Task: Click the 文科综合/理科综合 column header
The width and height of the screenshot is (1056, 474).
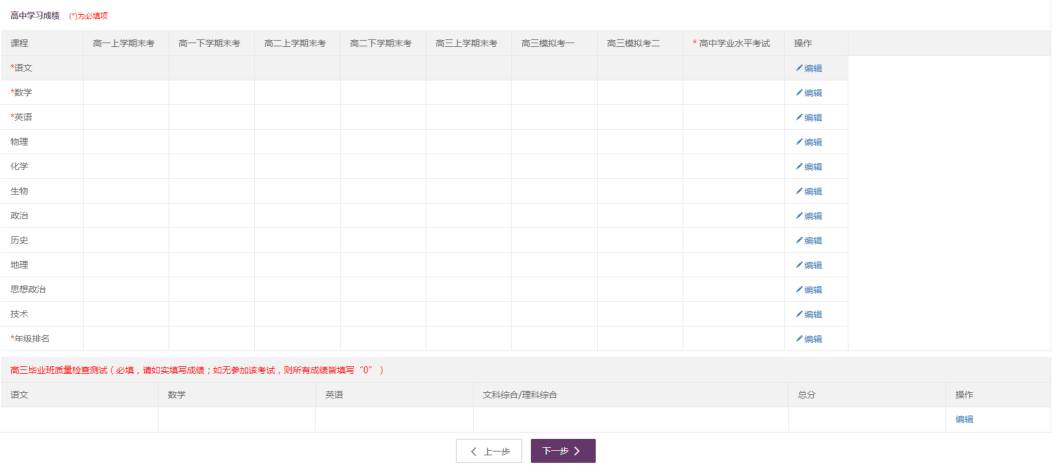Action: 520,395
